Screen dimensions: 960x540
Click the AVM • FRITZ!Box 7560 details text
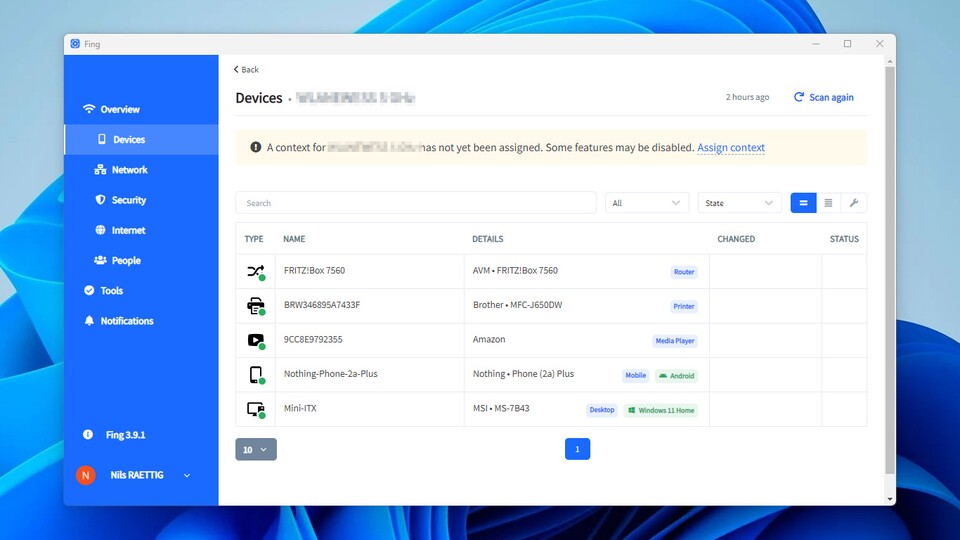(x=515, y=270)
